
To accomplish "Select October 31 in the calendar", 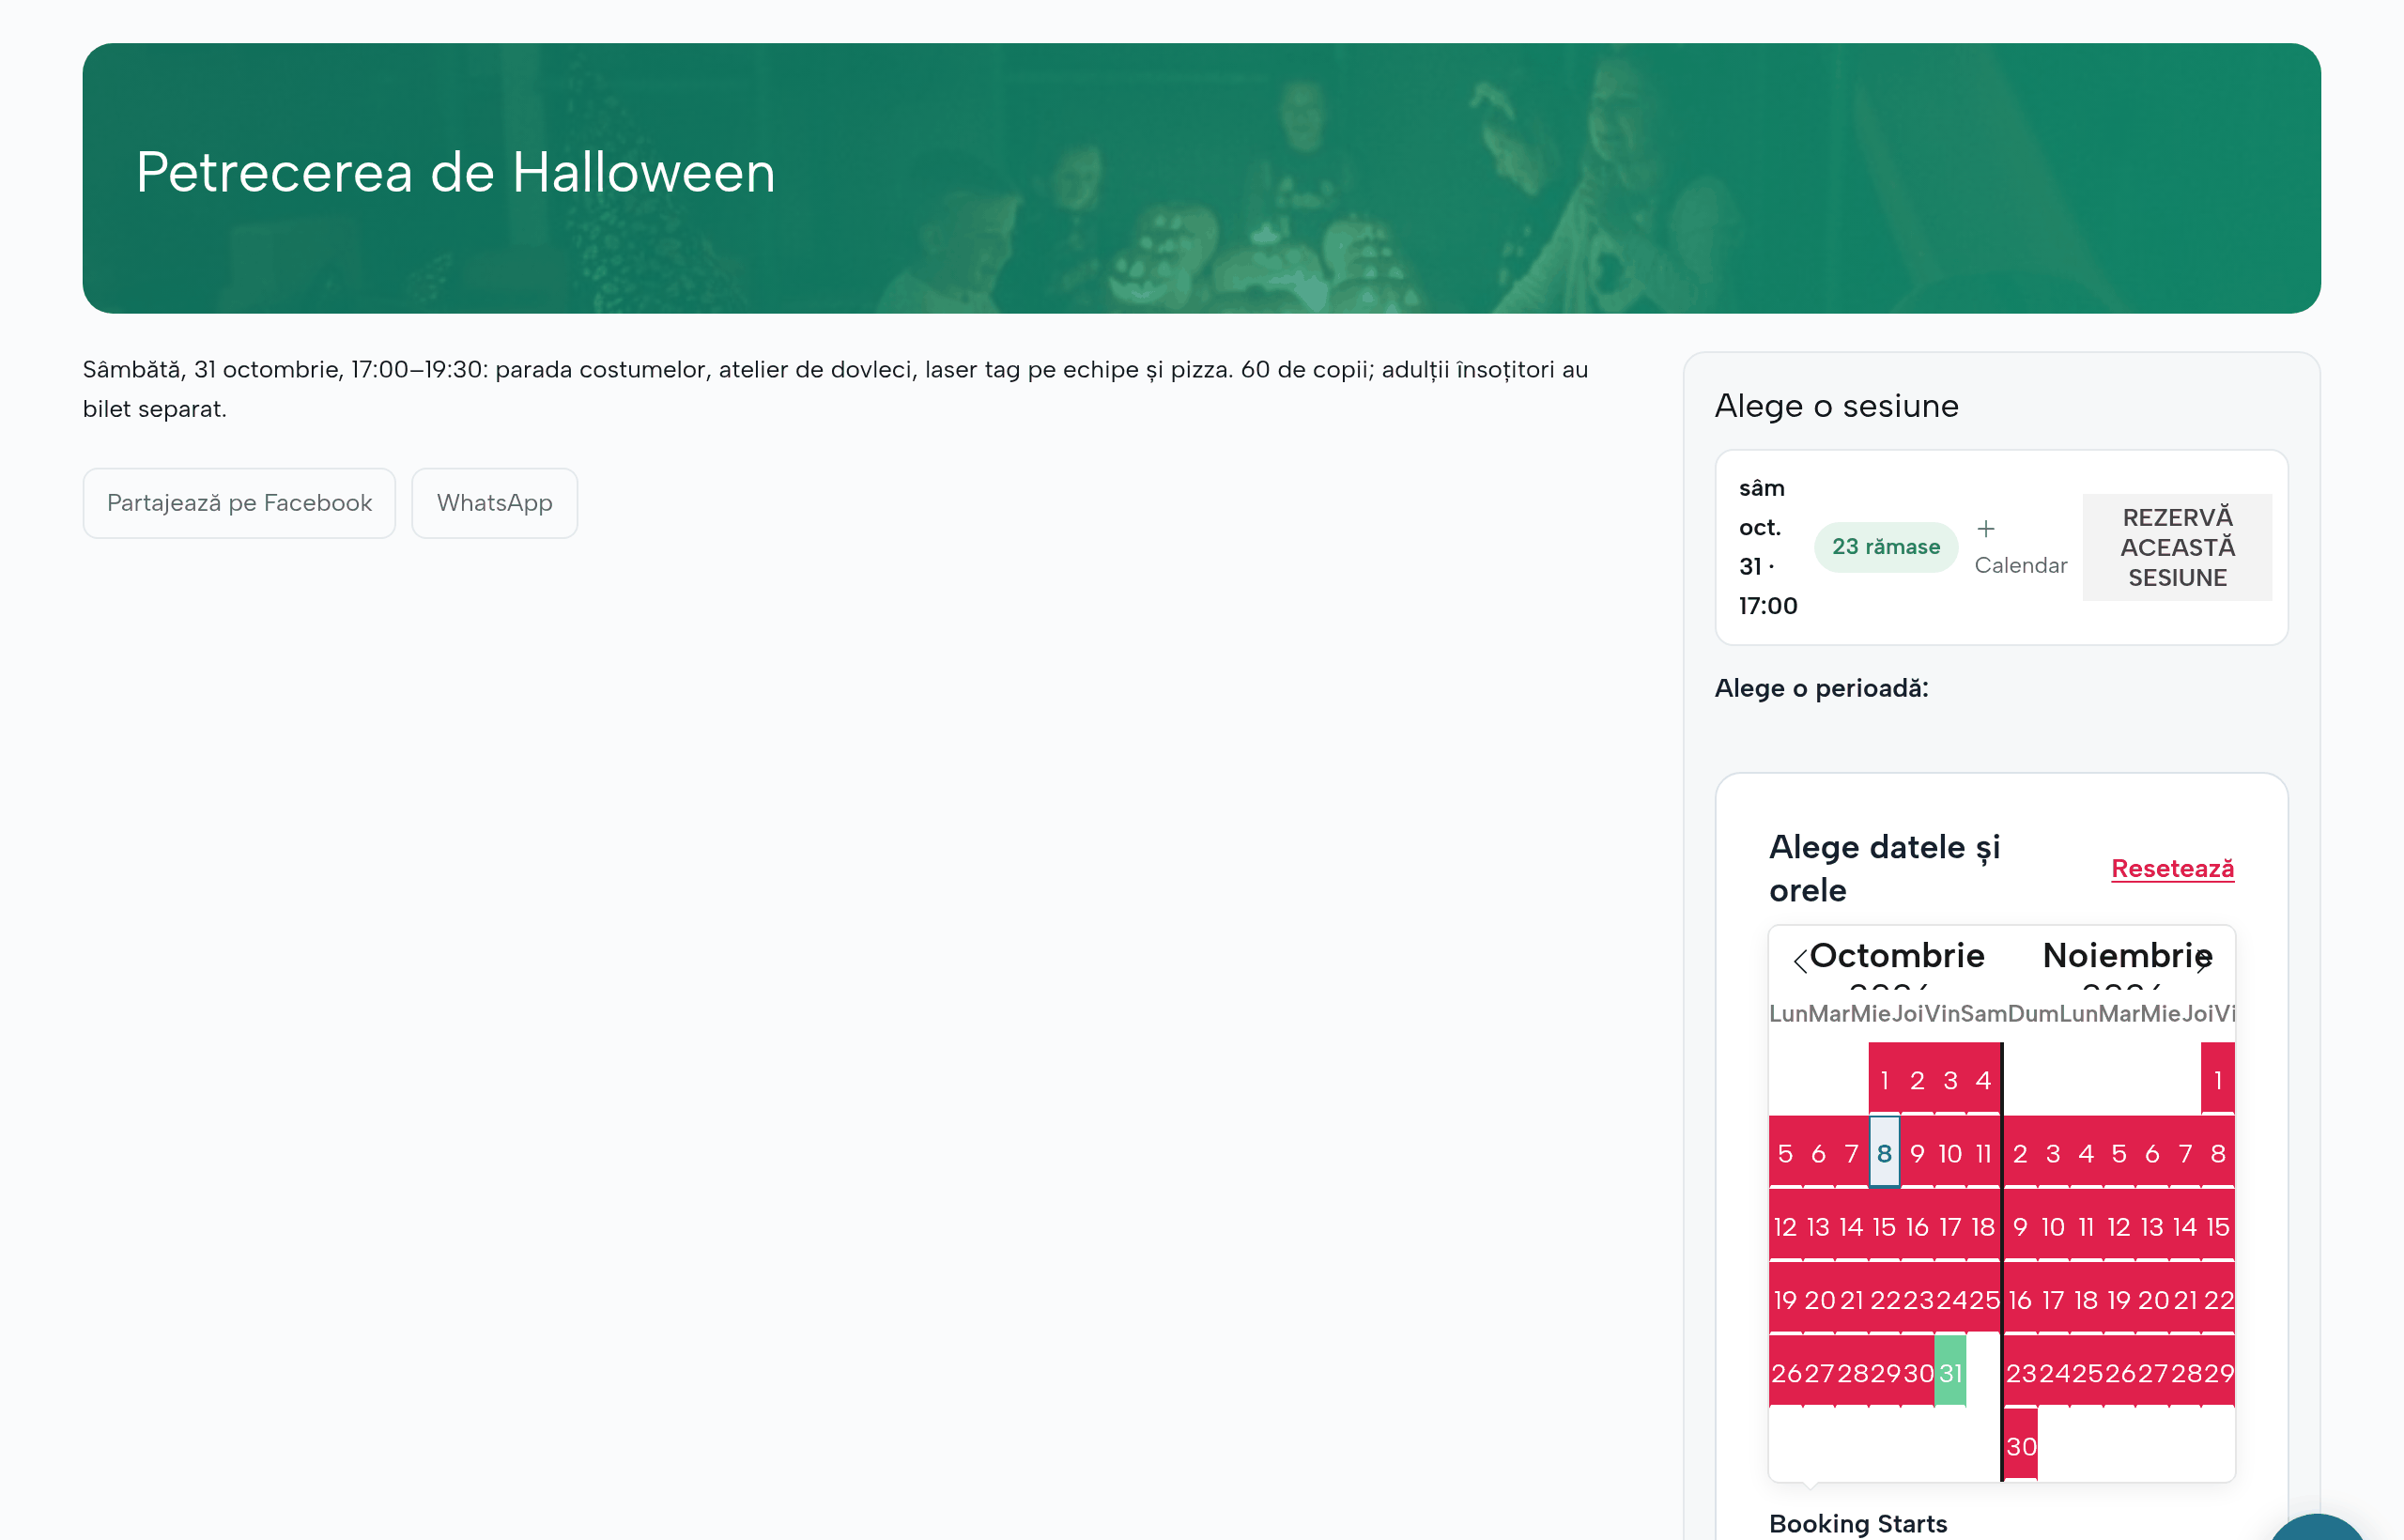I will 1950,1372.
